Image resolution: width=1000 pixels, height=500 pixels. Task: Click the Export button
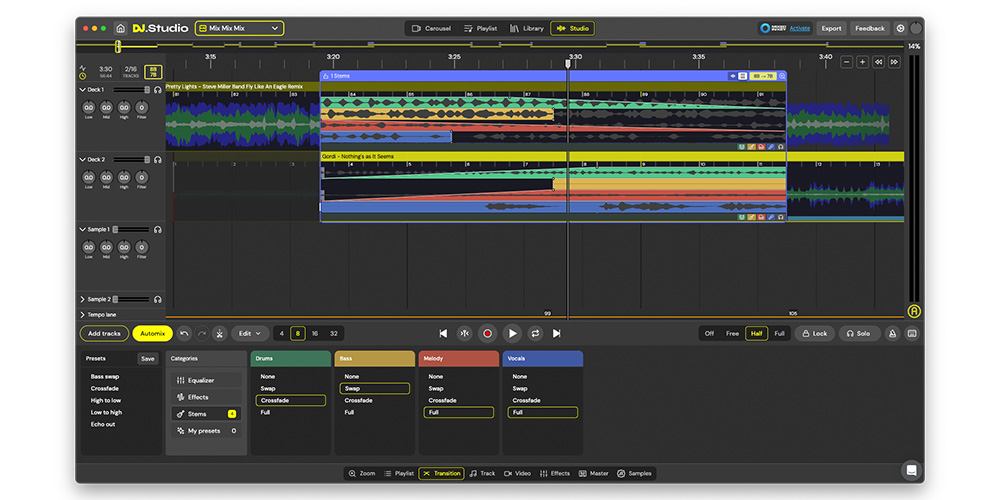(x=831, y=28)
